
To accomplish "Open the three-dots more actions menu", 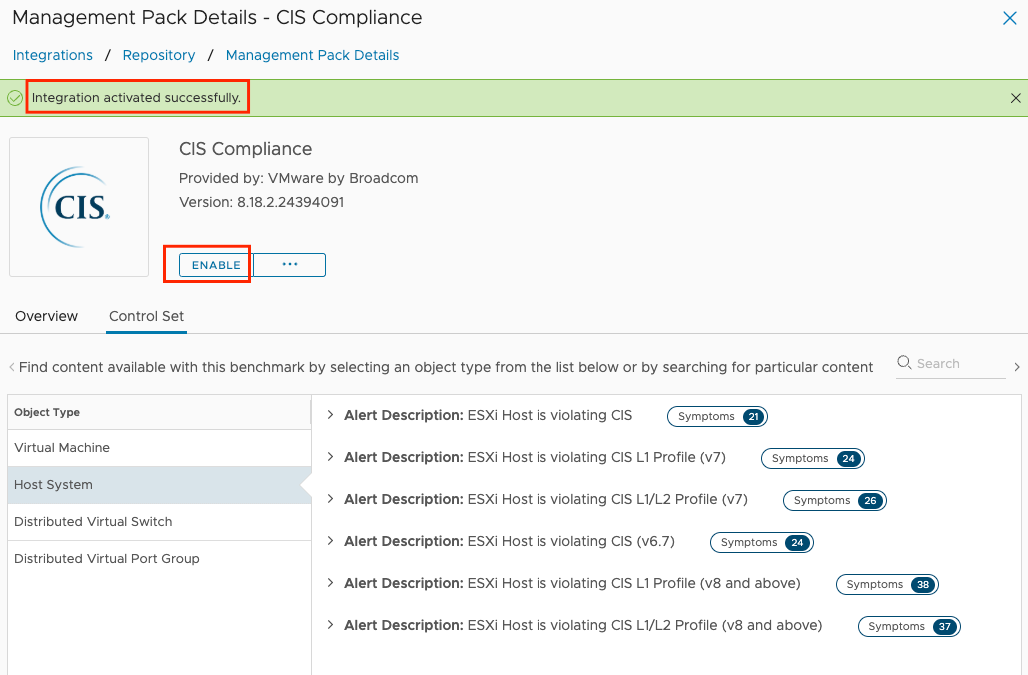I will pyautogui.click(x=290, y=265).
